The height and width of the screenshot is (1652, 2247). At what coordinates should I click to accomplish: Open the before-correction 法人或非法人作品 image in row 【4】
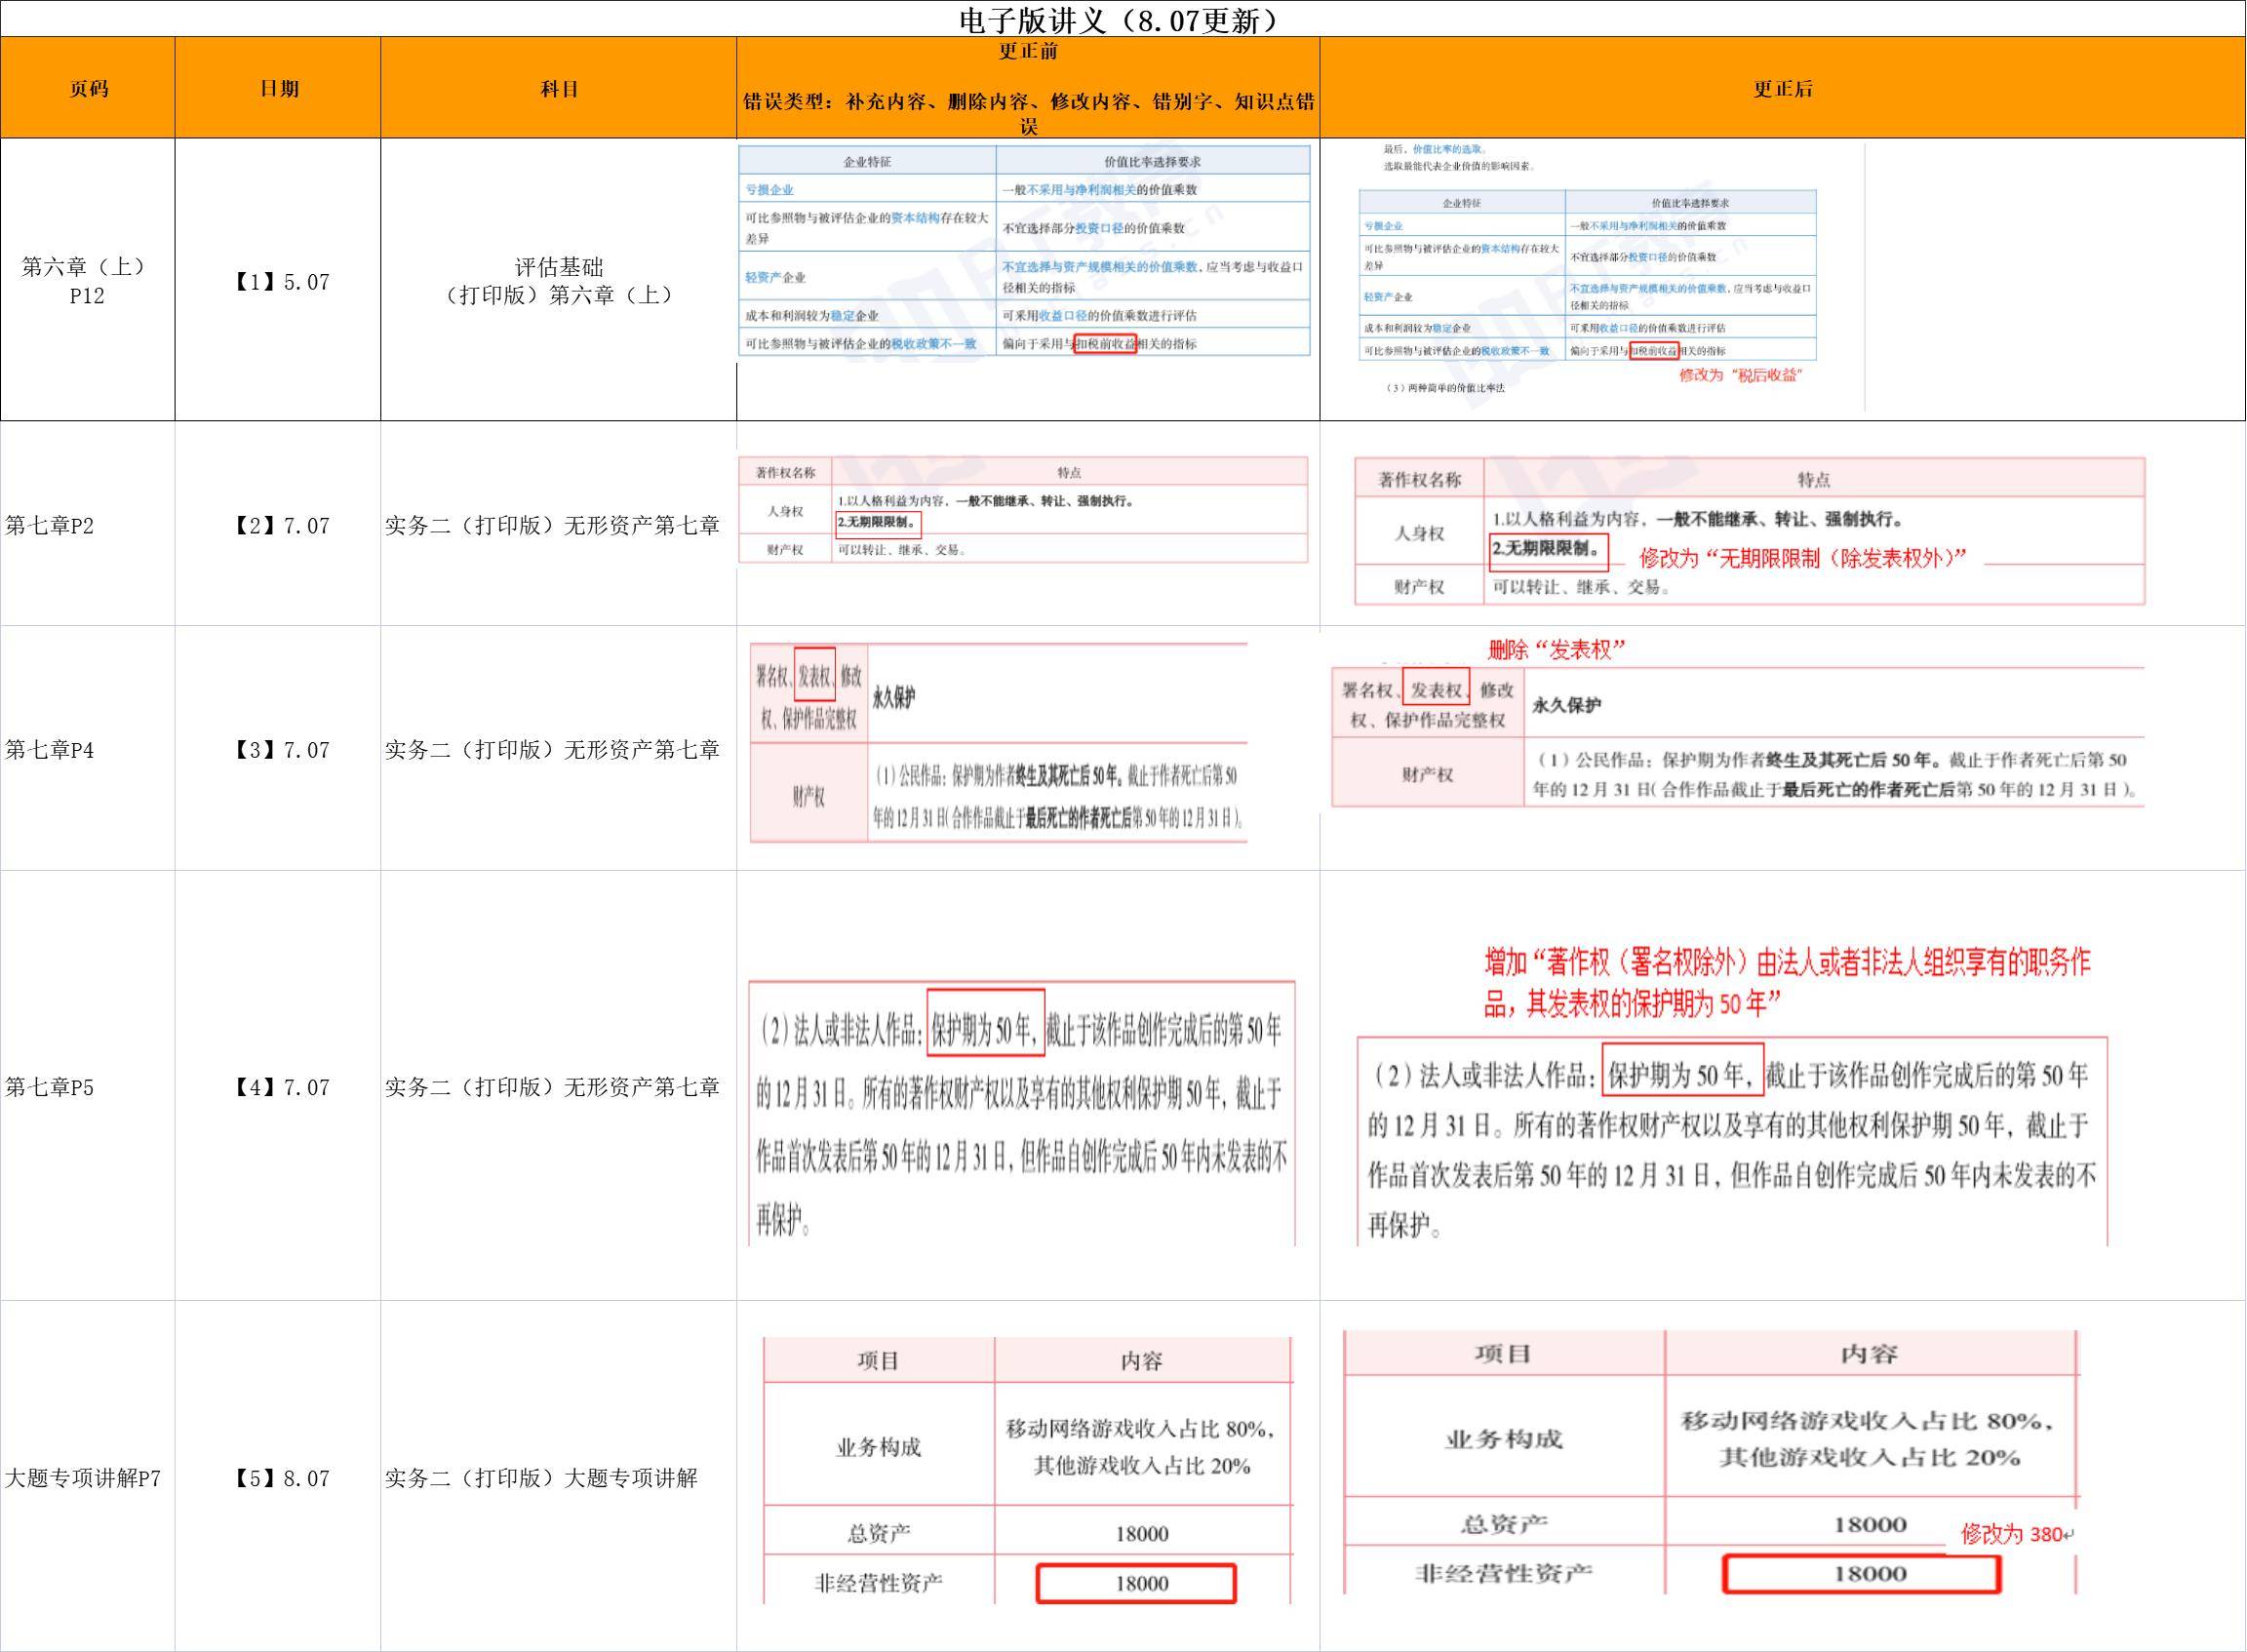click(1021, 1113)
